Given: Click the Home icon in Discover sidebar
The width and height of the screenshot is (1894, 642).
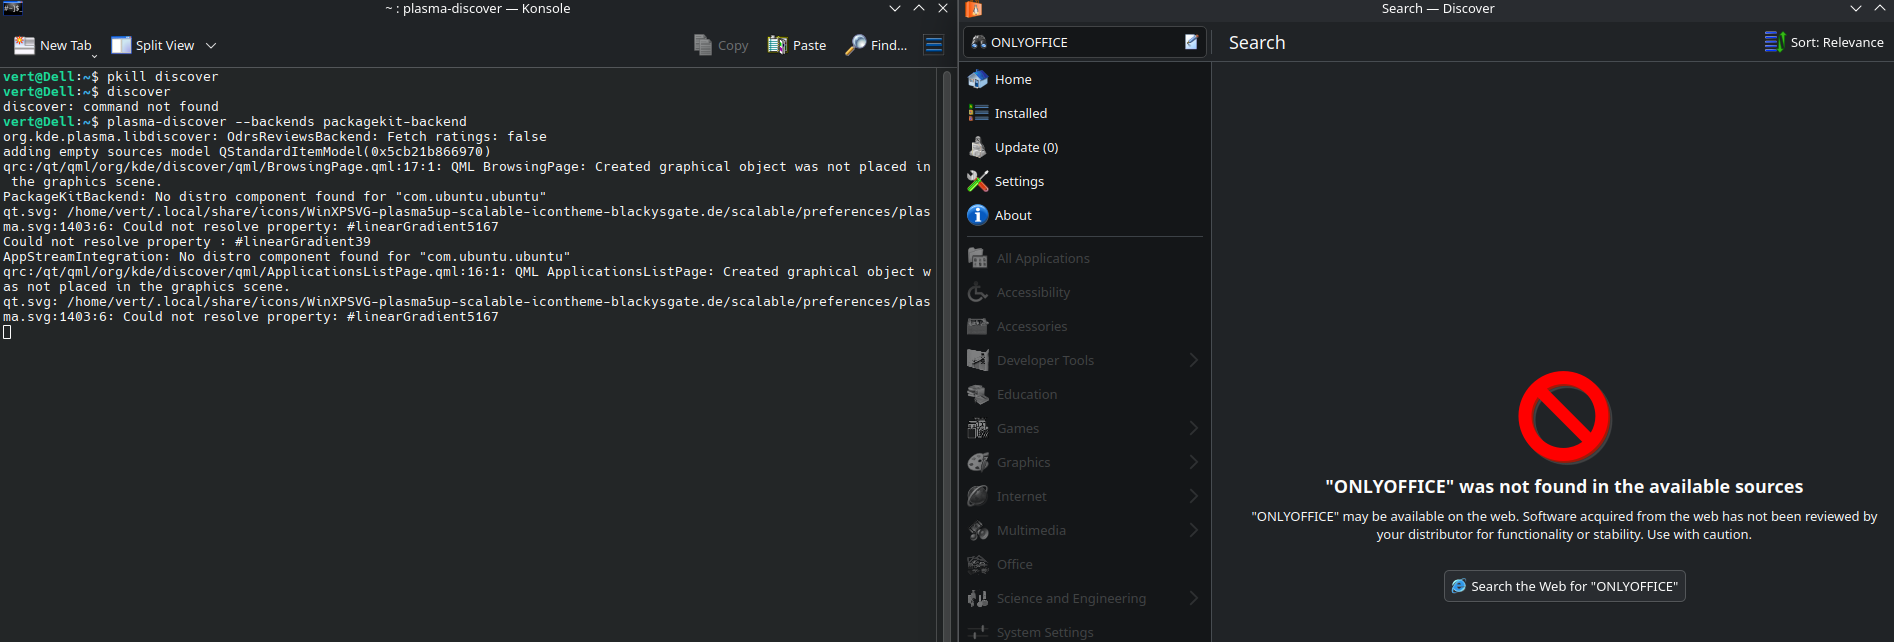Looking at the screenshot, I should [x=978, y=79].
